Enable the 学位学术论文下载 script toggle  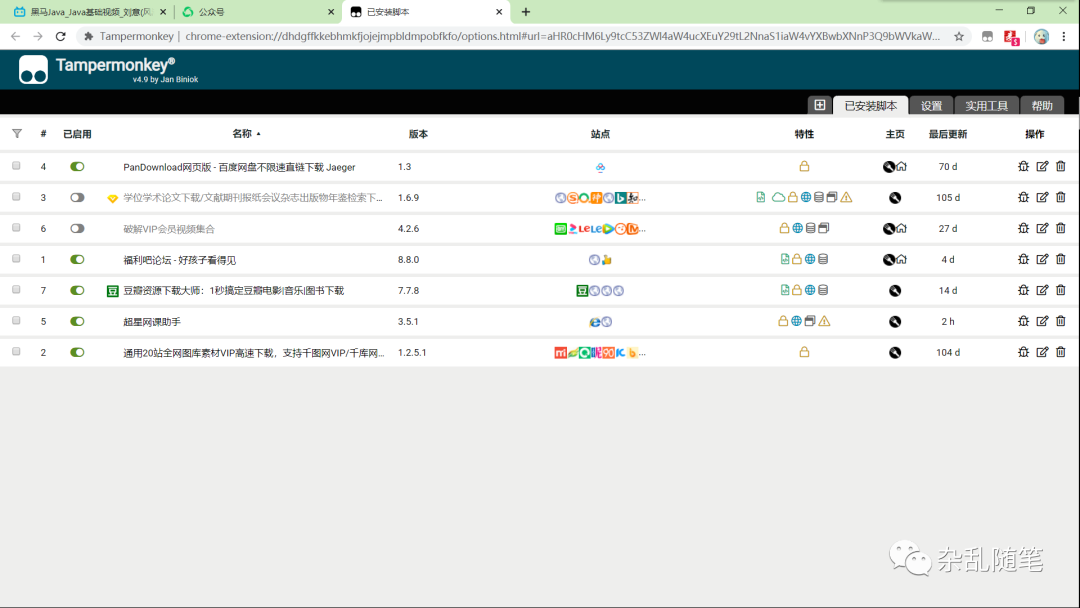click(77, 197)
